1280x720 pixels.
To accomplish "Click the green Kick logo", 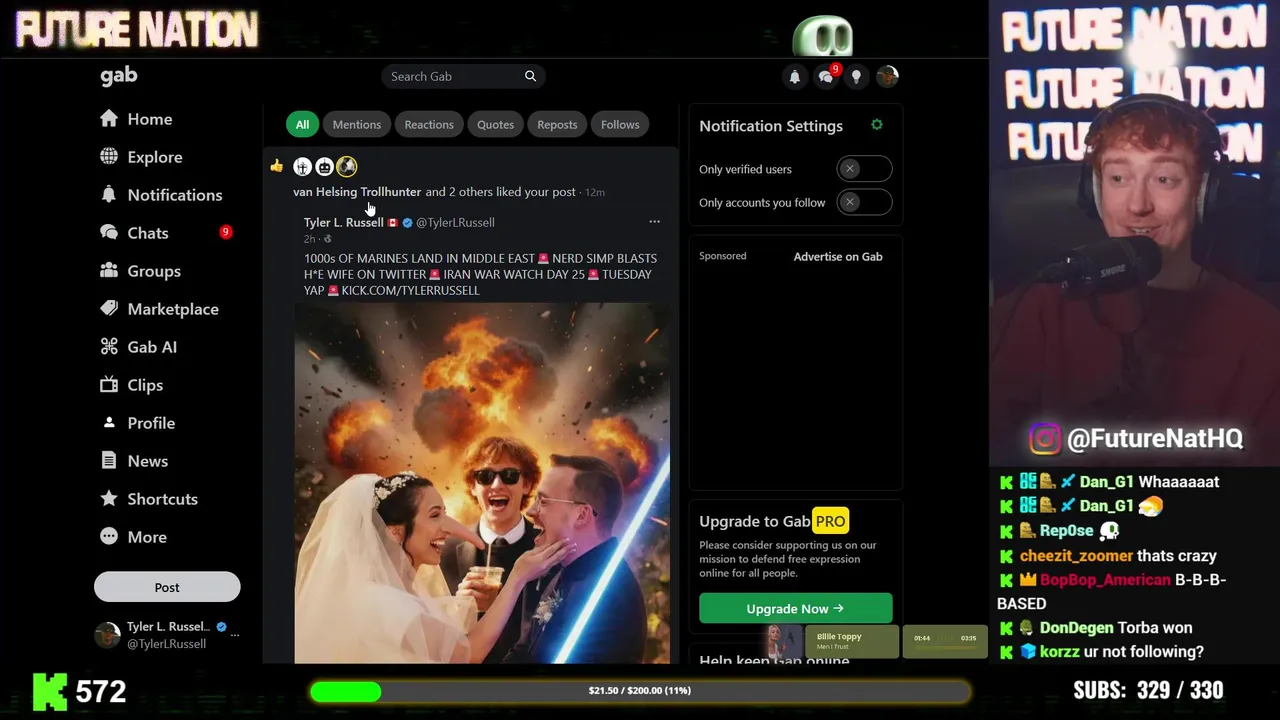I will point(50,691).
